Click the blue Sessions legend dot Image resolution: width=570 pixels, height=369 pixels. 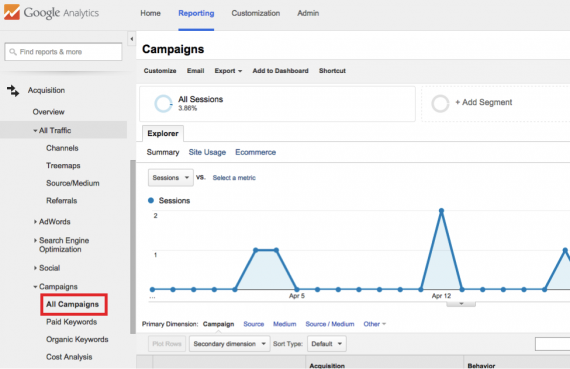[151, 200]
